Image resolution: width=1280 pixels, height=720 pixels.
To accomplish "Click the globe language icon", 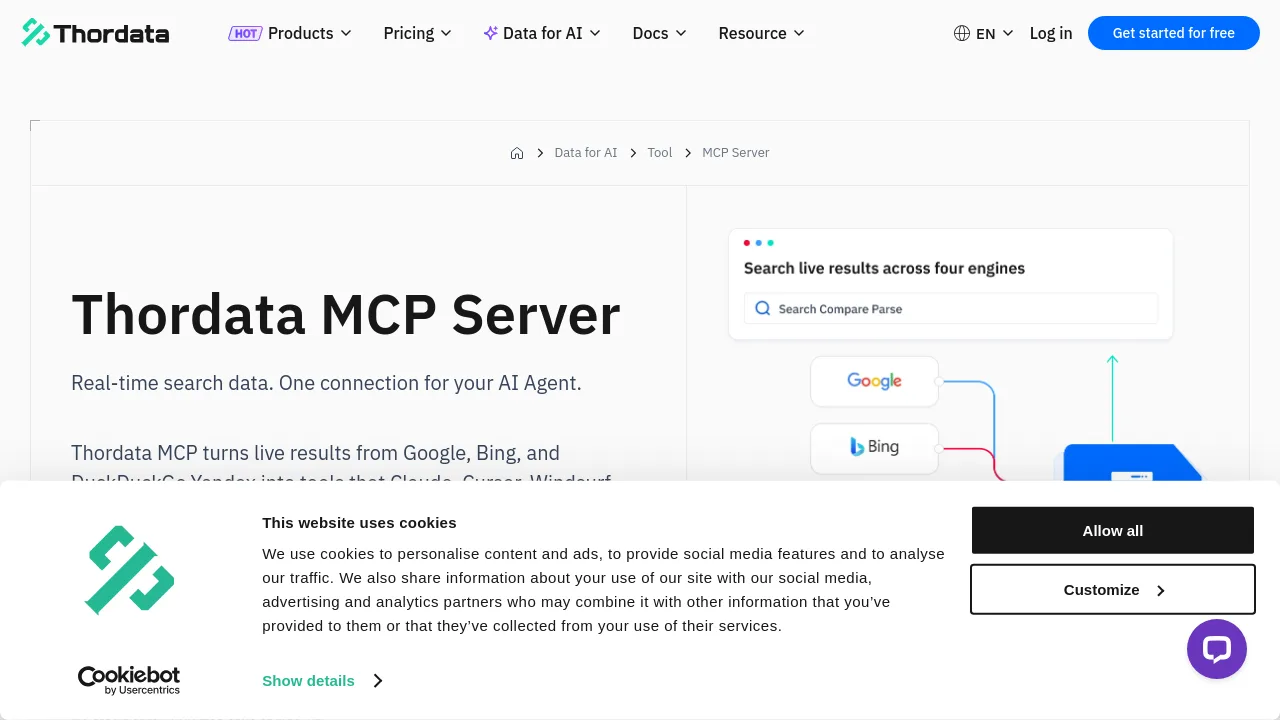I will (962, 33).
